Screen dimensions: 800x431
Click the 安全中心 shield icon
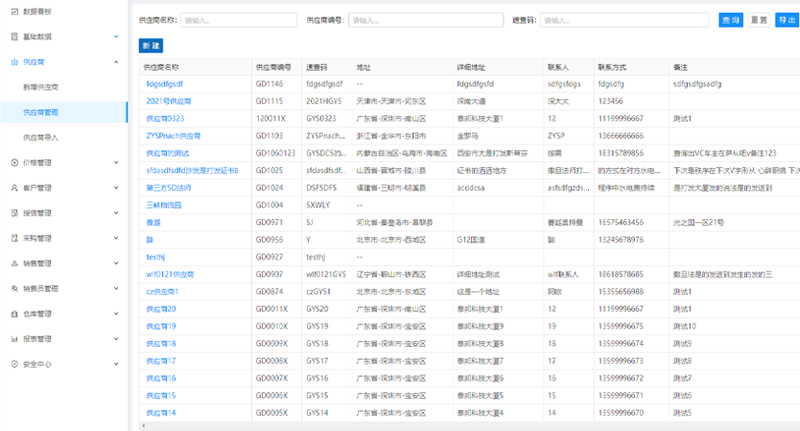(14, 364)
